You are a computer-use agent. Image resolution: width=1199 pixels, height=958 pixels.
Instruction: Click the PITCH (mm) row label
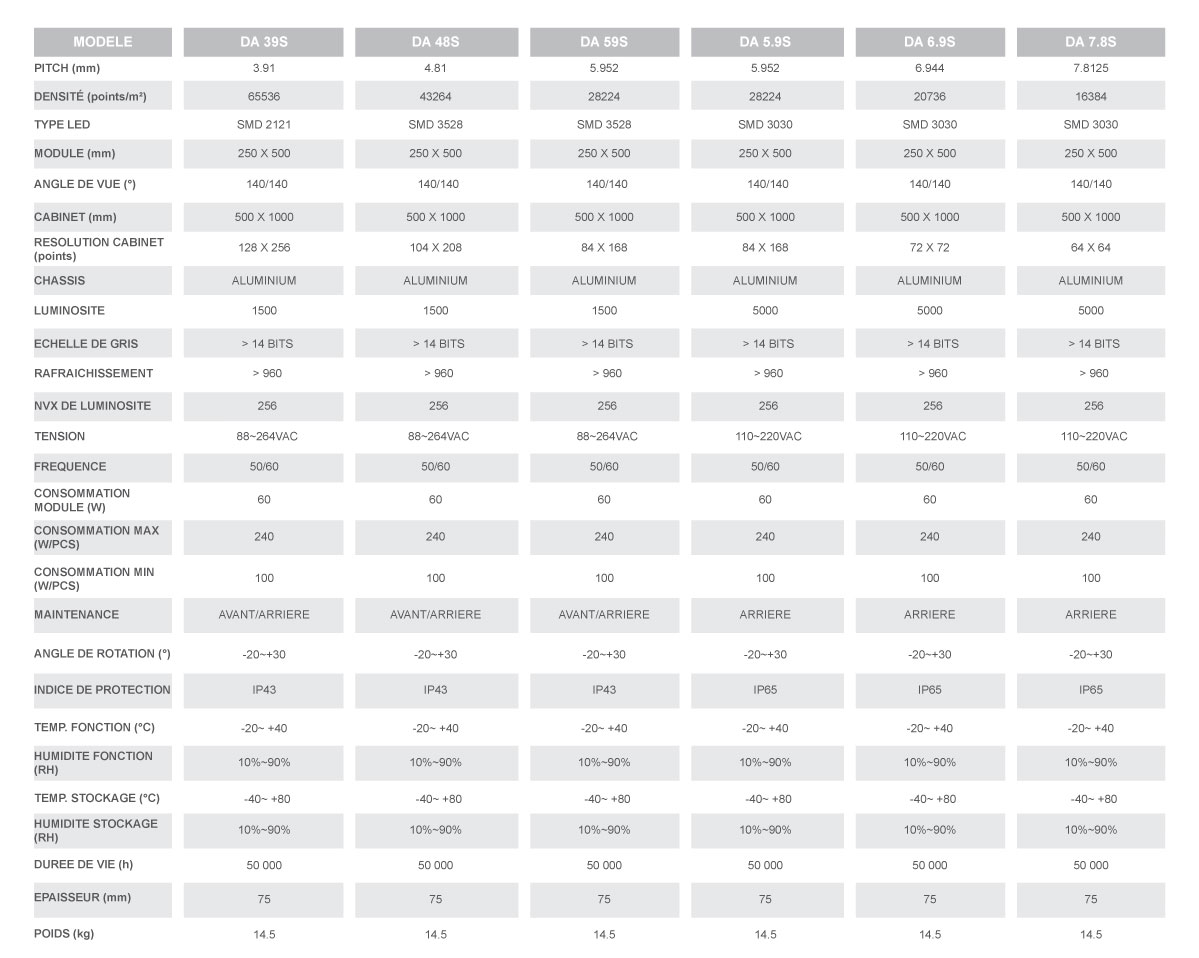(x=67, y=68)
